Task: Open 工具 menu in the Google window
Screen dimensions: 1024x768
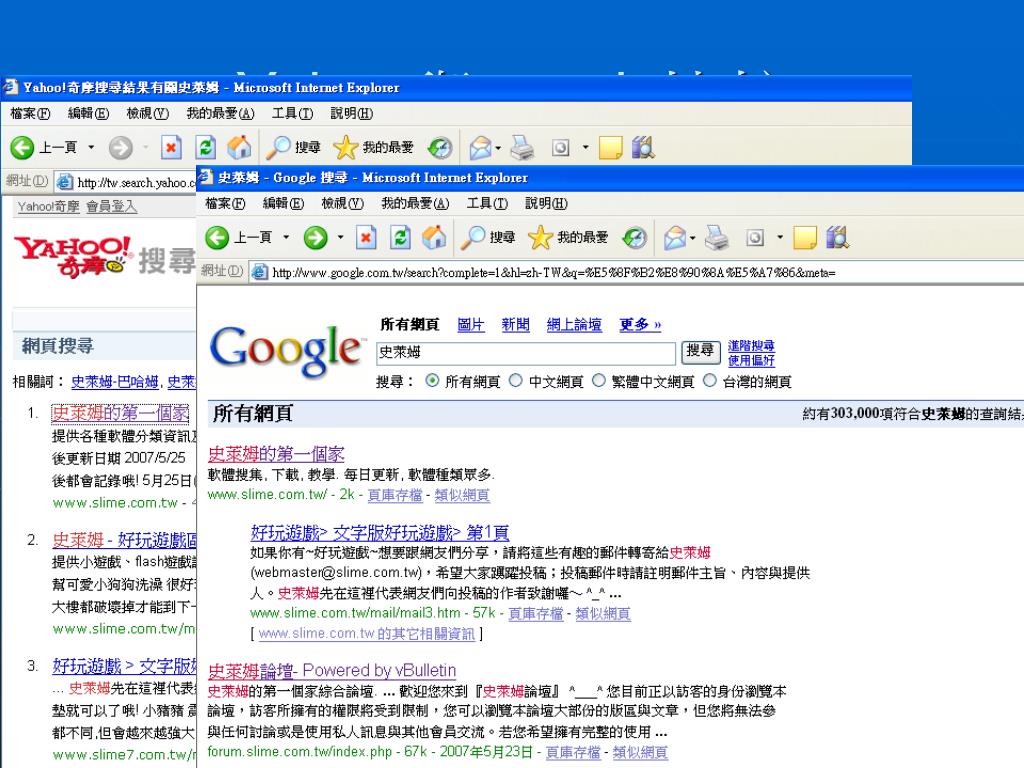Action: pos(487,204)
